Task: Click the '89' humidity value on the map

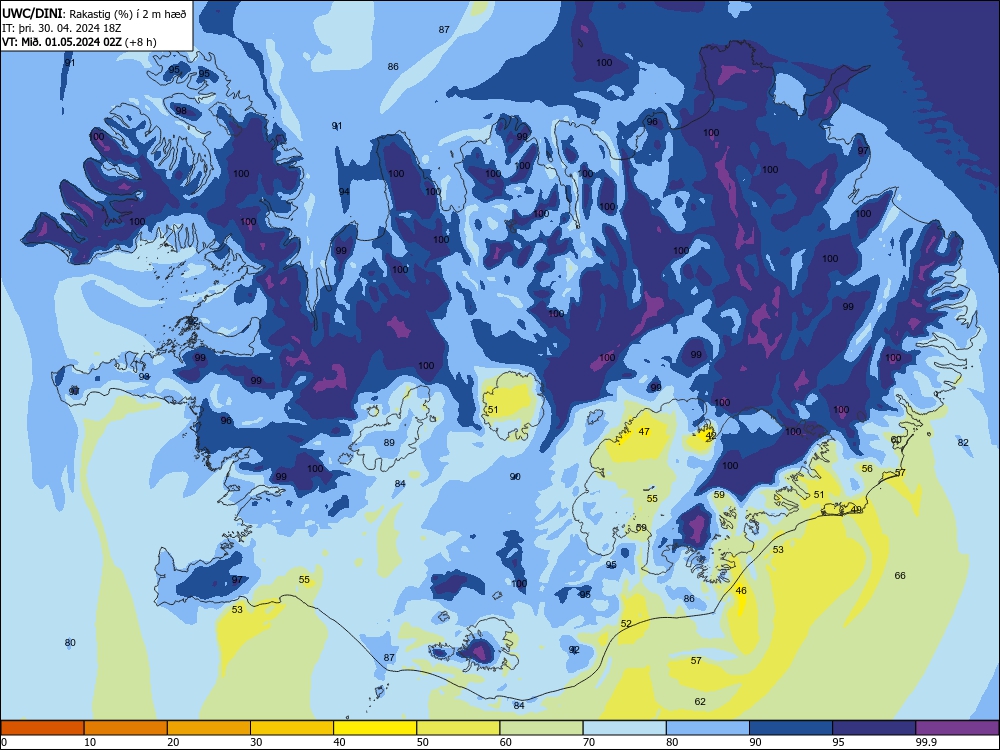Action: (x=389, y=443)
